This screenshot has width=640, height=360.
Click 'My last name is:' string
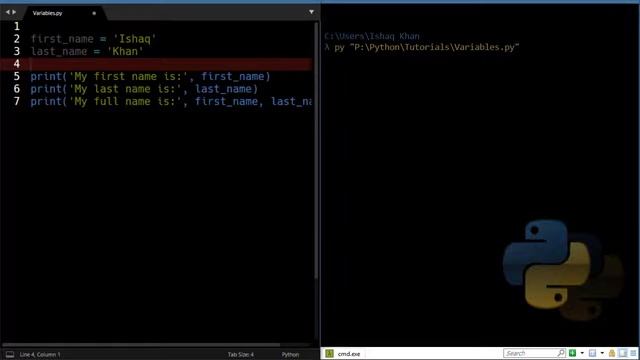tap(124, 89)
